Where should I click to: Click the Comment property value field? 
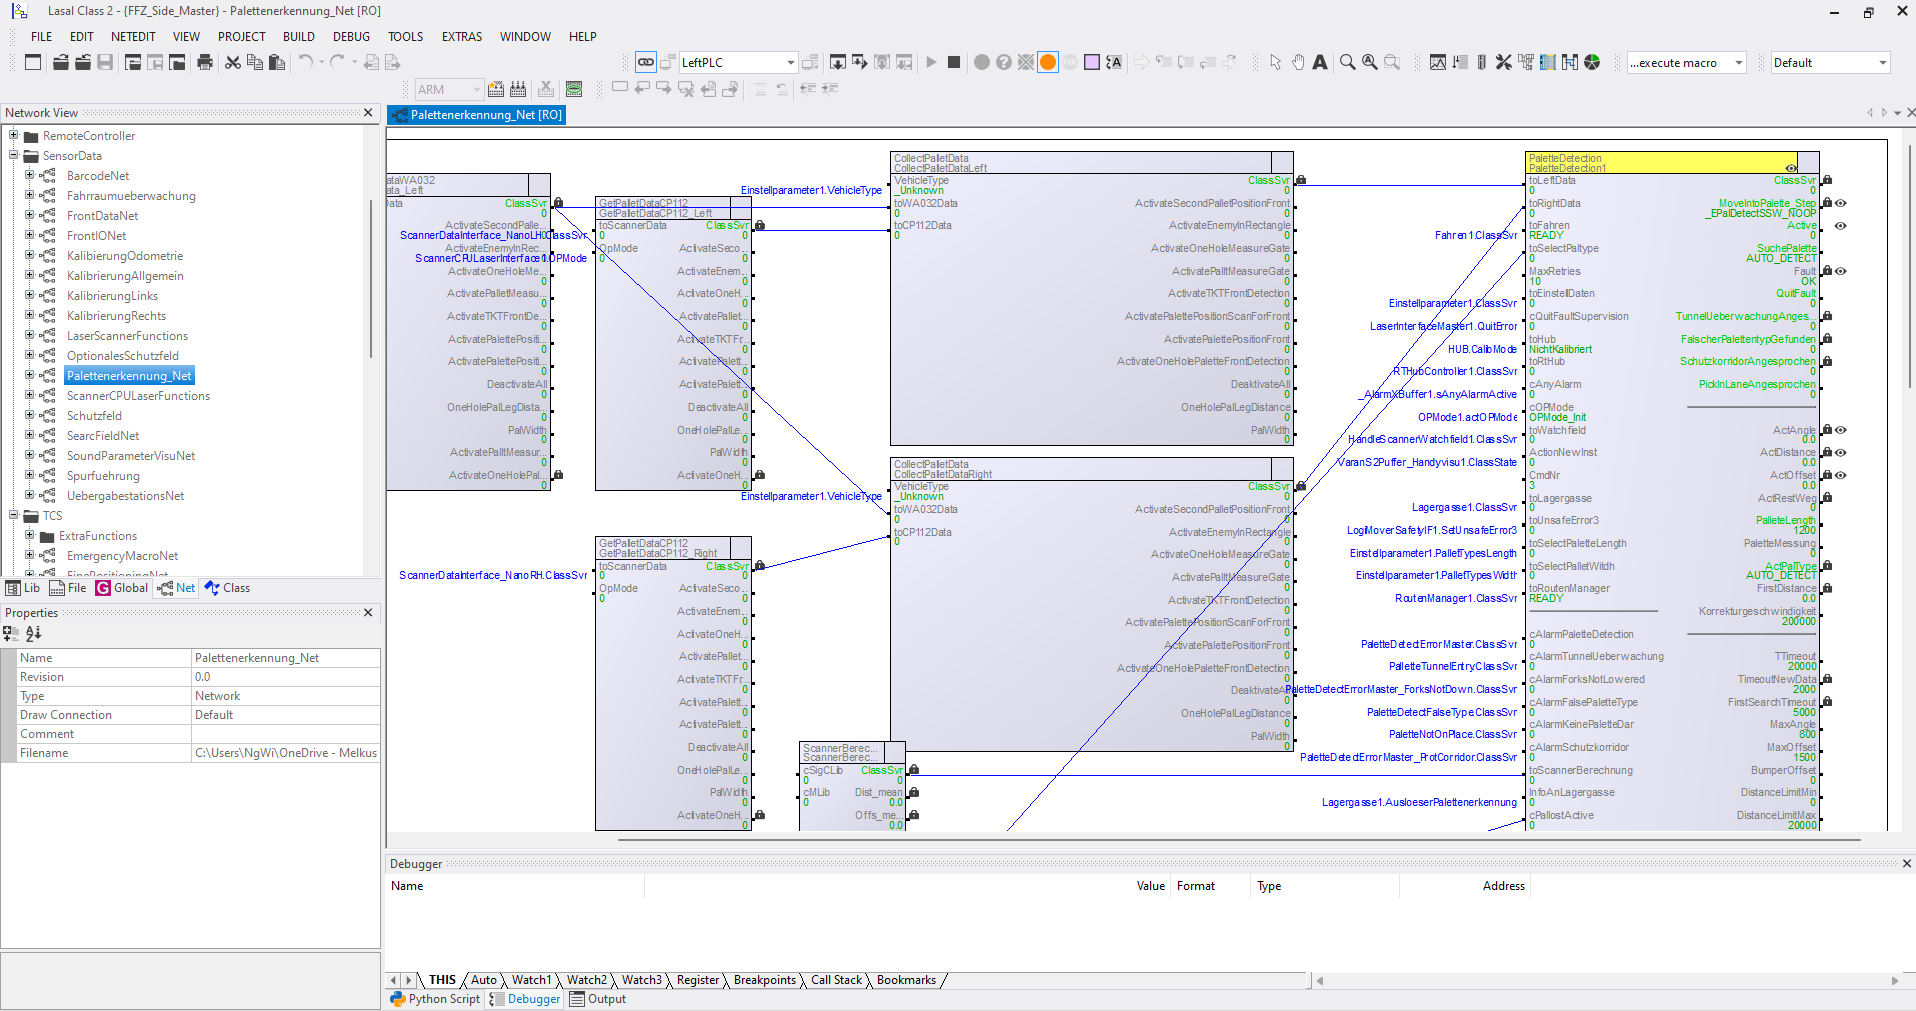pos(285,734)
